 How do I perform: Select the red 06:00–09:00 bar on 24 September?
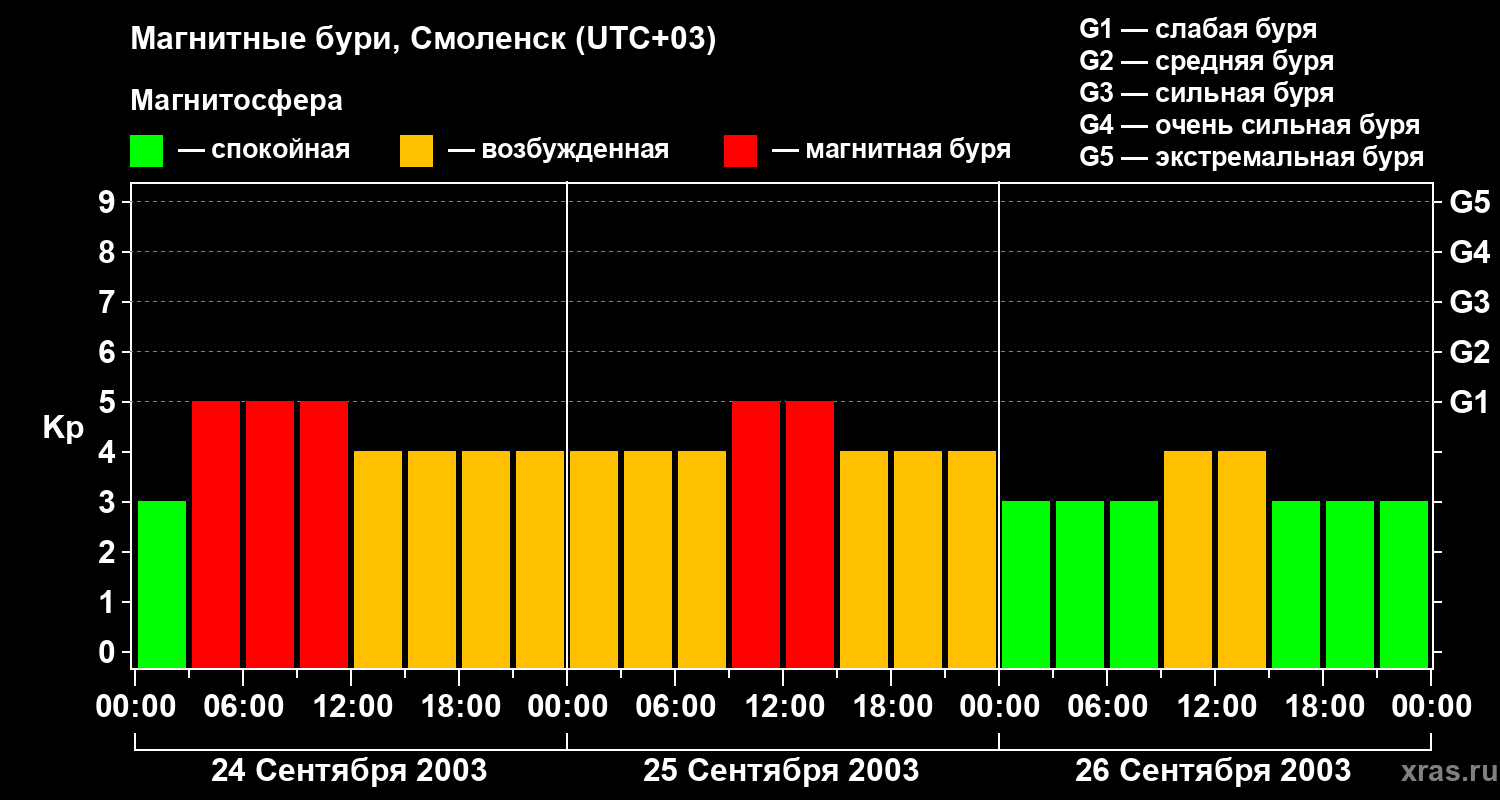270,535
